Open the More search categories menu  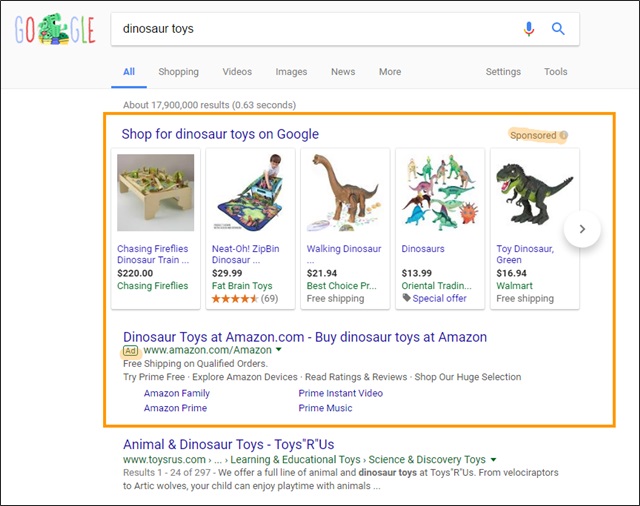(390, 72)
